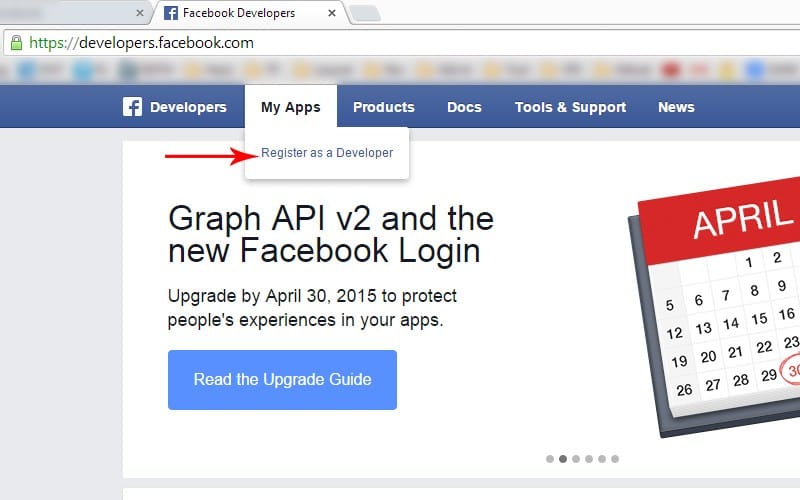Viewport: 800px width, 500px height.
Task: Open Tools & Support menu
Action: 570,107
